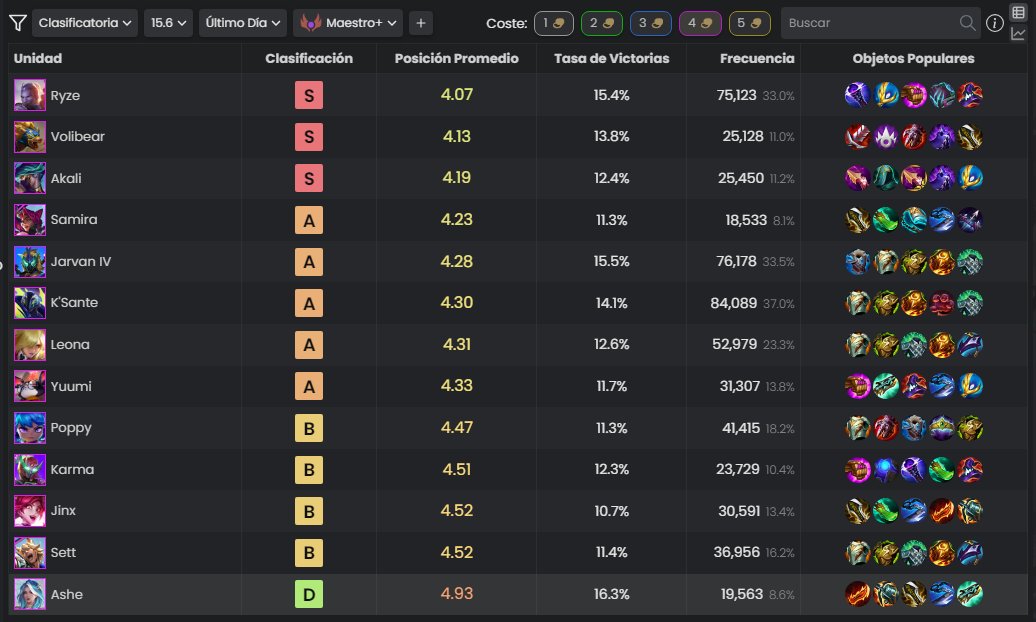
Task: Click Karma's 4.51 average position
Action: (x=457, y=469)
